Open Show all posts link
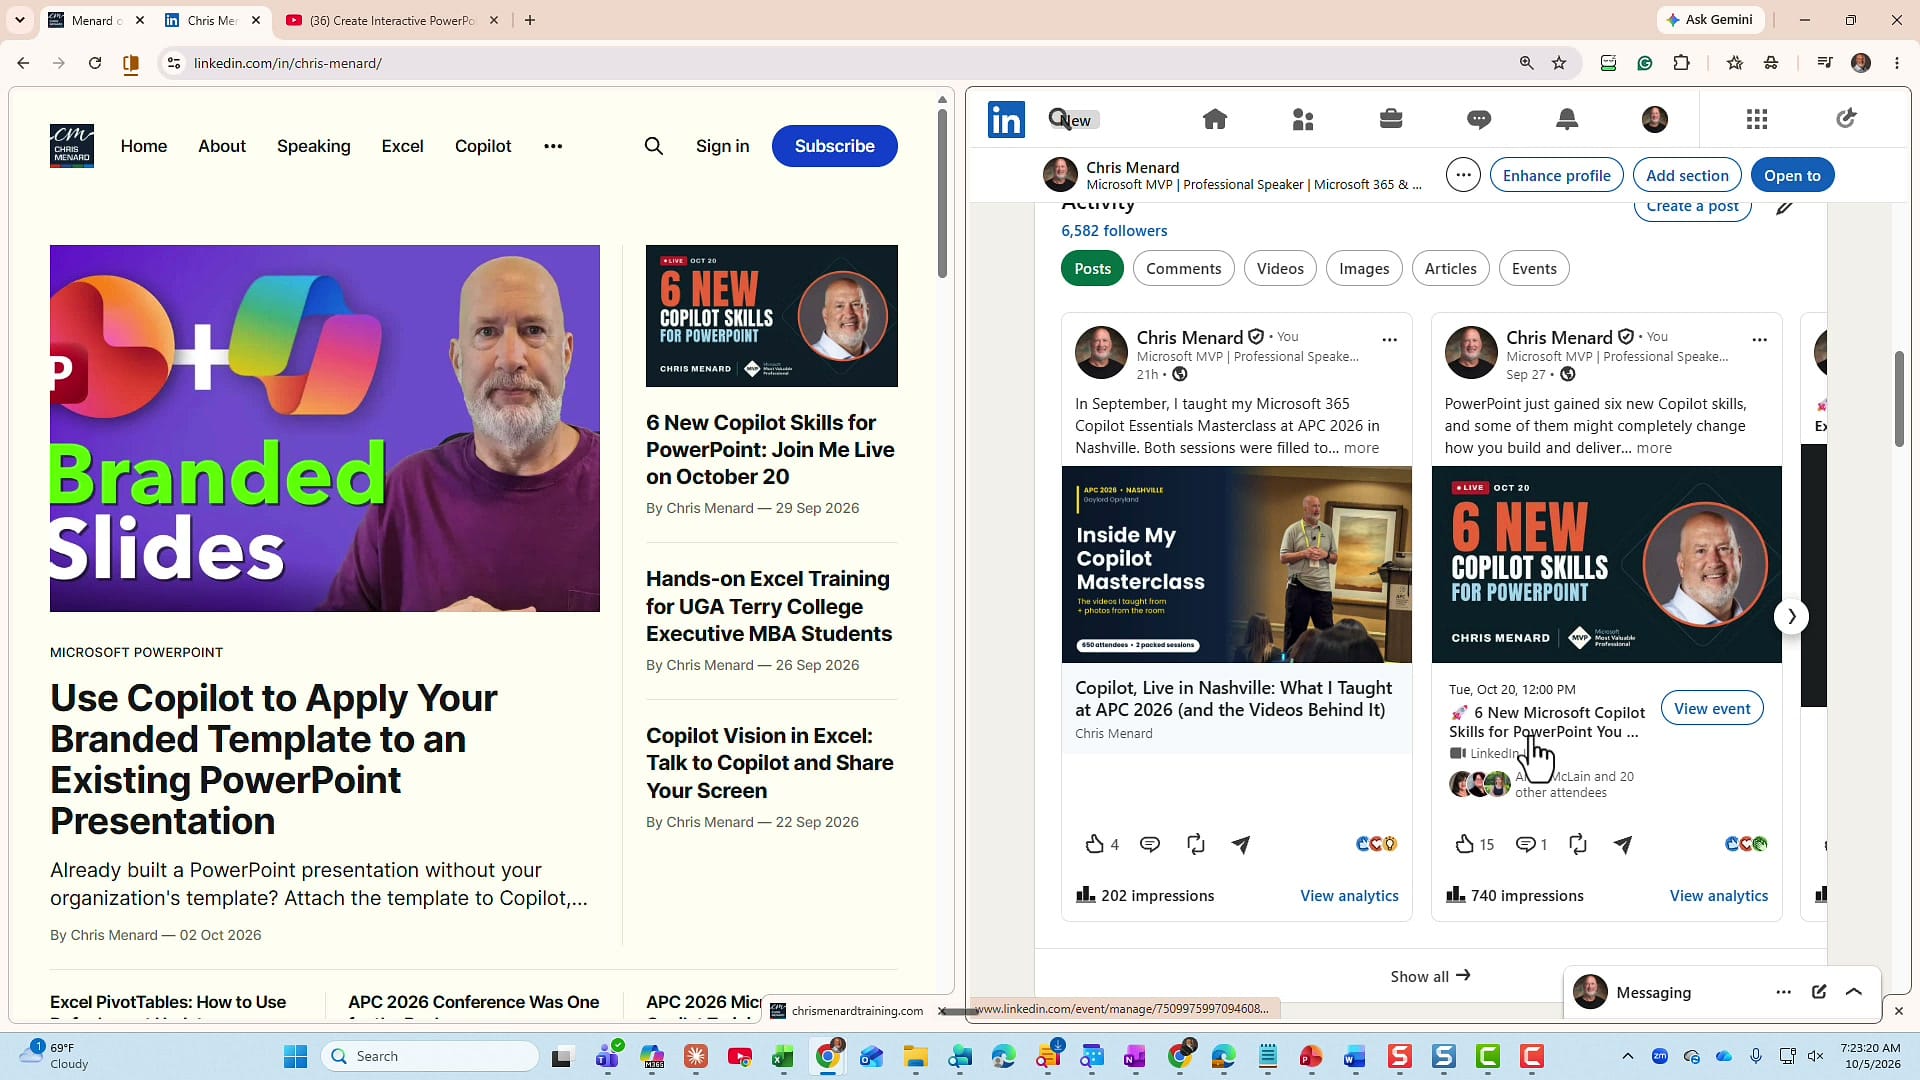 tap(1430, 976)
